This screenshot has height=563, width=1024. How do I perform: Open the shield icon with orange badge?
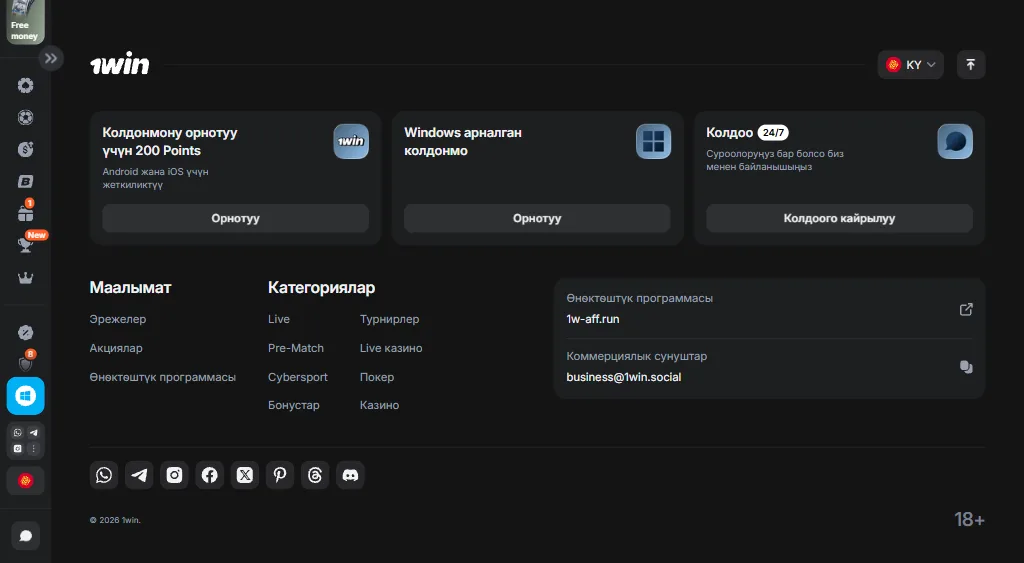25,362
